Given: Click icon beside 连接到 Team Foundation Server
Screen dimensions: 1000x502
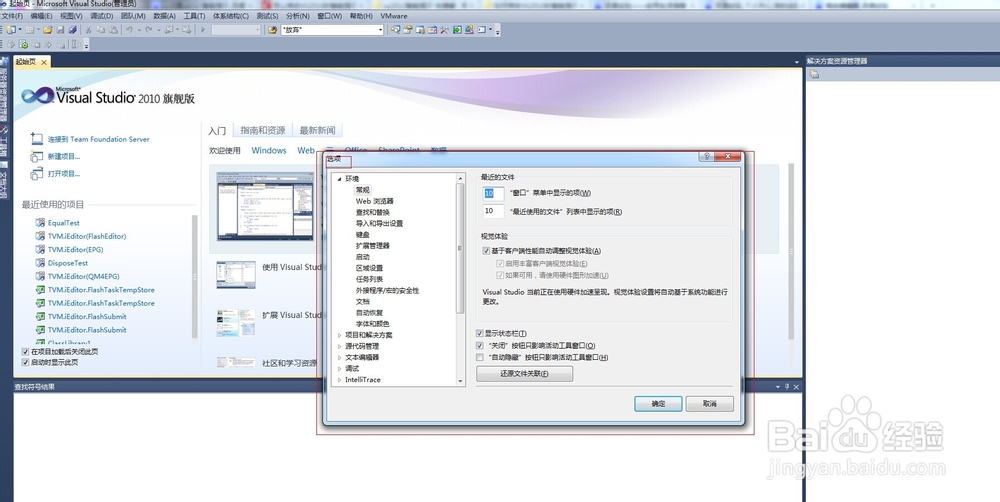Looking at the screenshot, I should point(36,138).
